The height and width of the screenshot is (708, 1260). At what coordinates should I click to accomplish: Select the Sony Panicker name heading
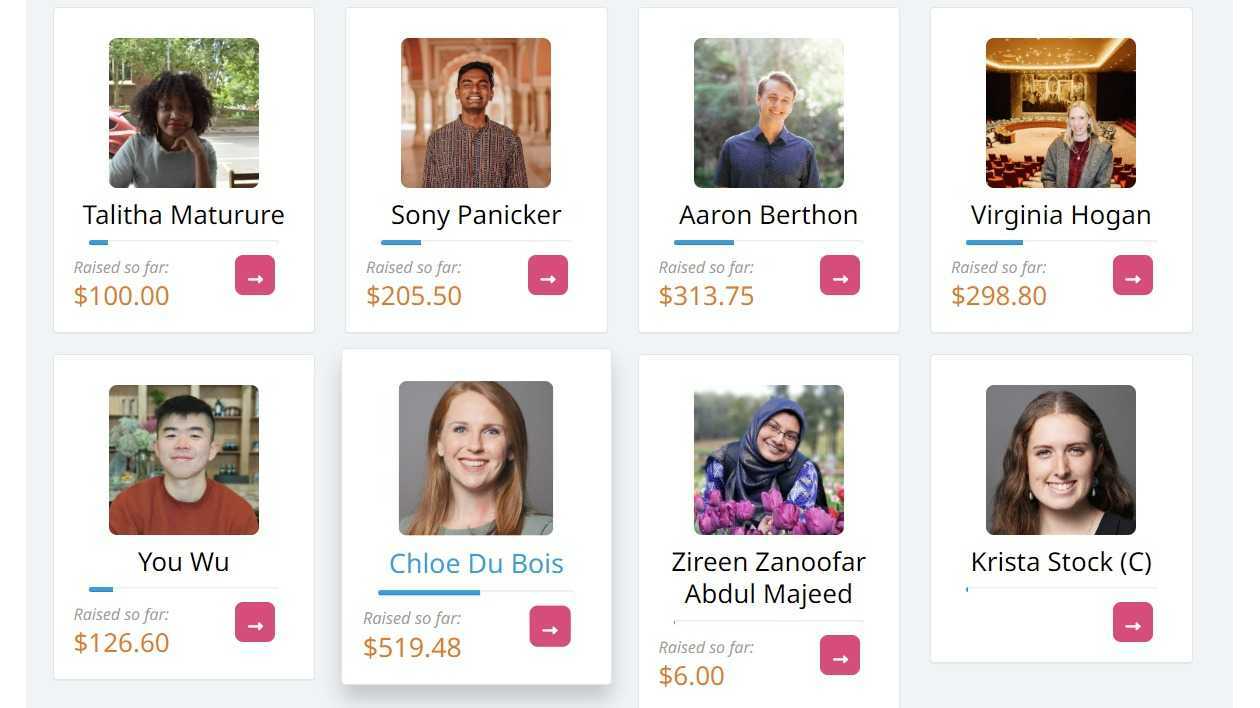click(476, 215)
